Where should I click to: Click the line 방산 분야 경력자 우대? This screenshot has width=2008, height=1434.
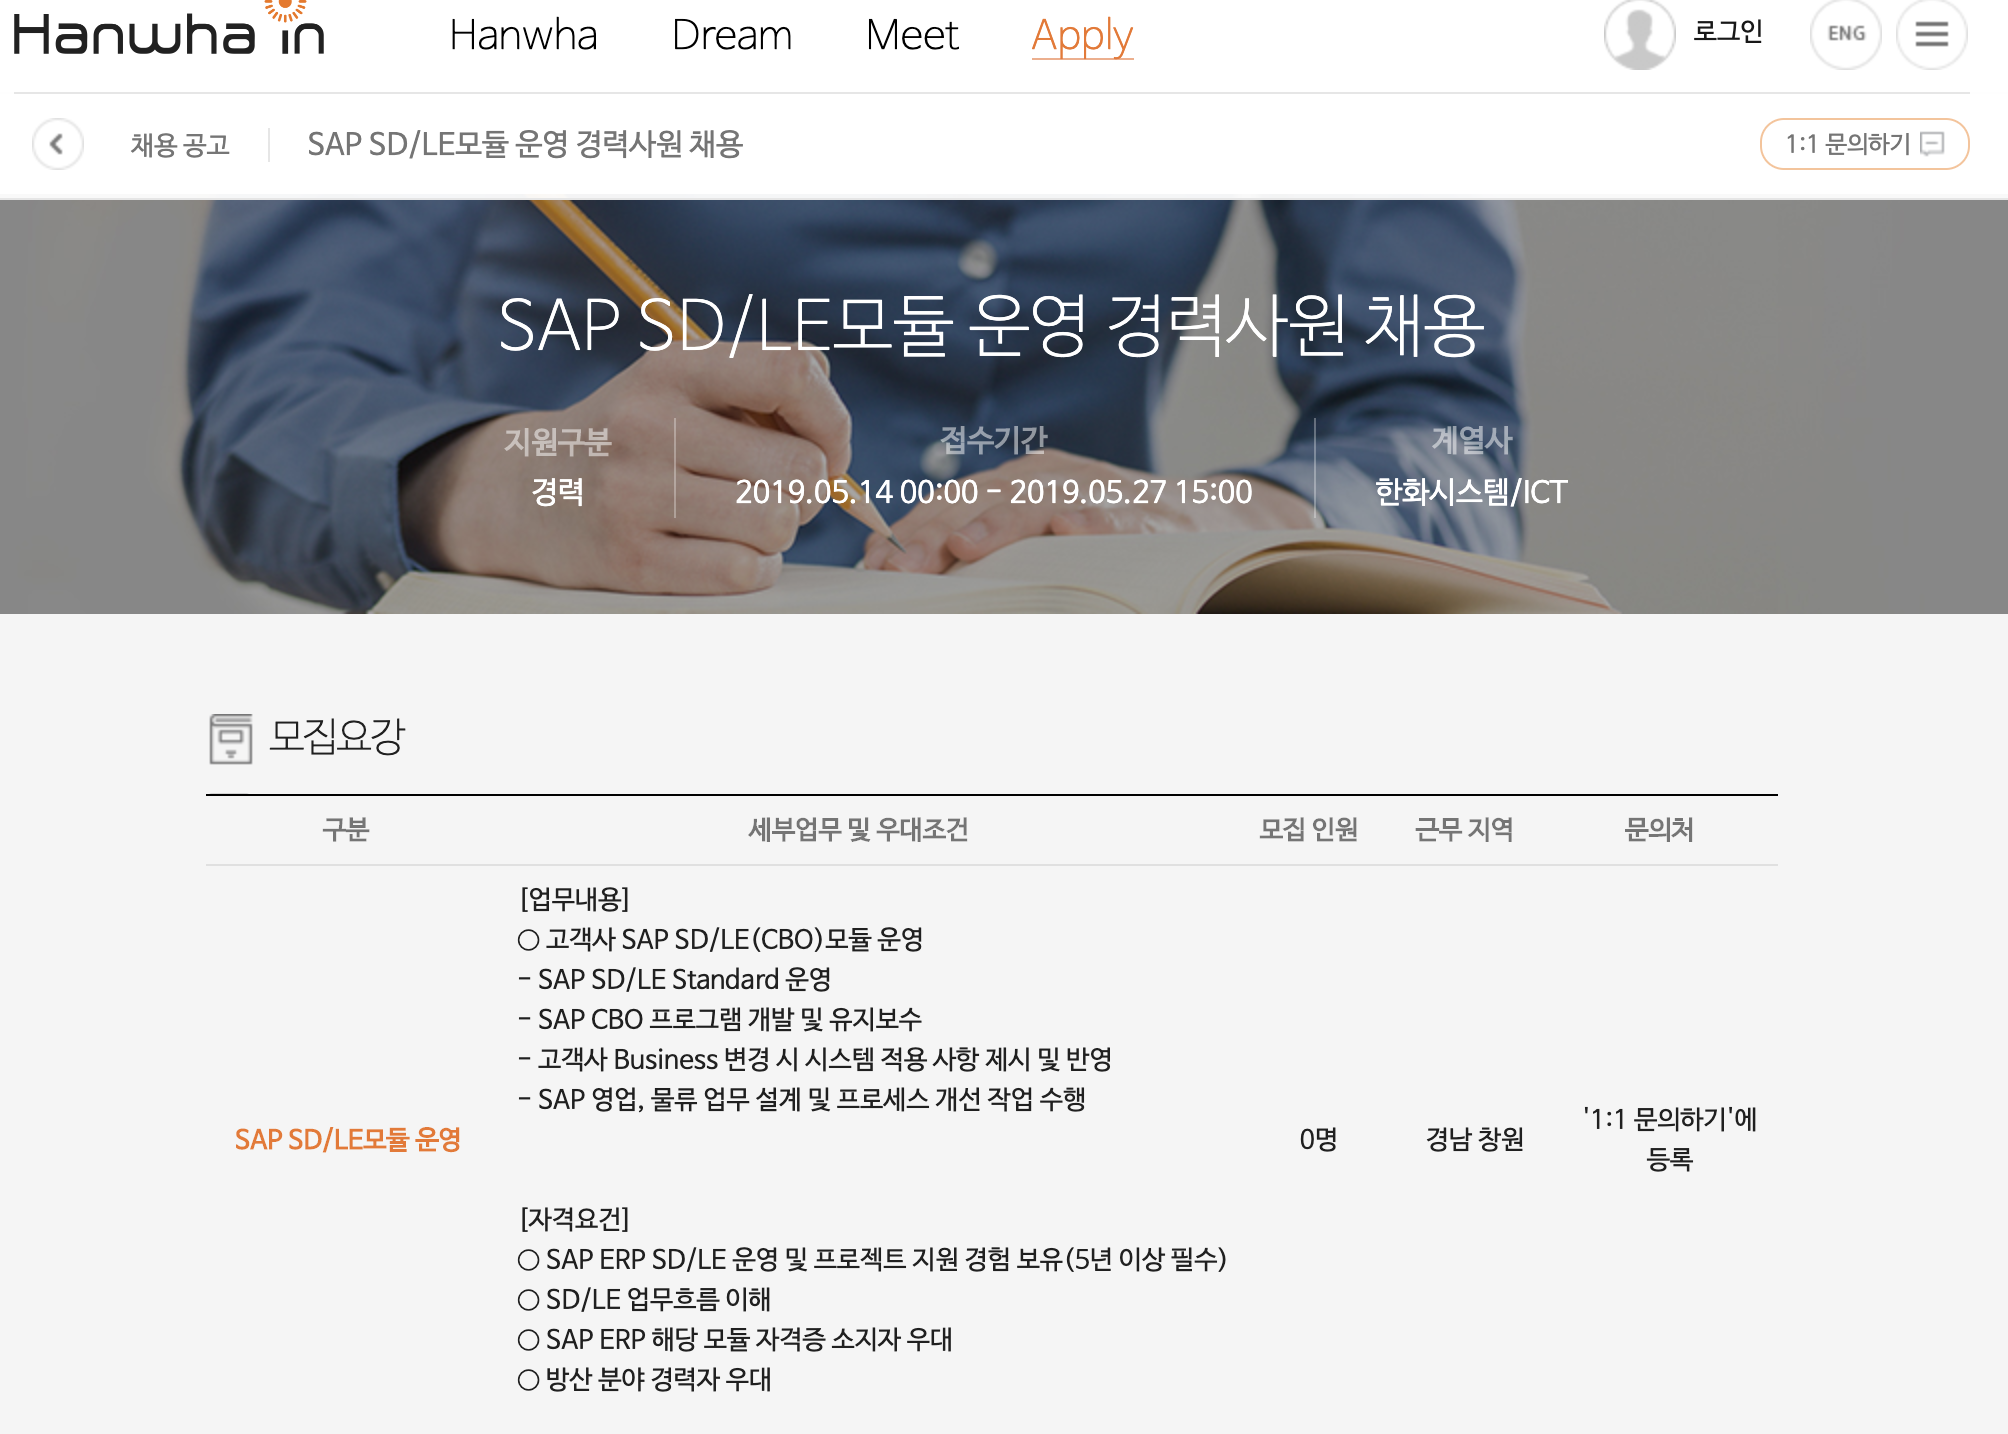pyautogui.click(x=645, y=1379)
